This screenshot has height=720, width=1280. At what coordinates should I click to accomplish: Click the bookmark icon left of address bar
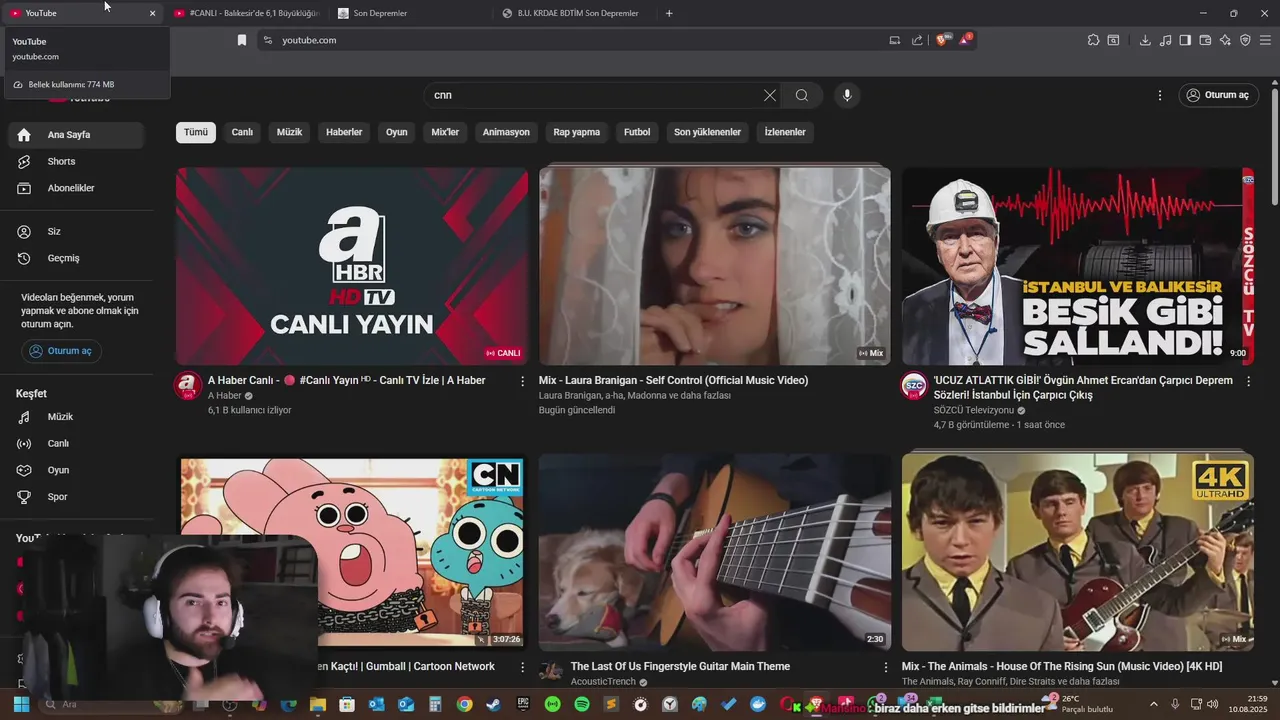click(x=241, y=40)
